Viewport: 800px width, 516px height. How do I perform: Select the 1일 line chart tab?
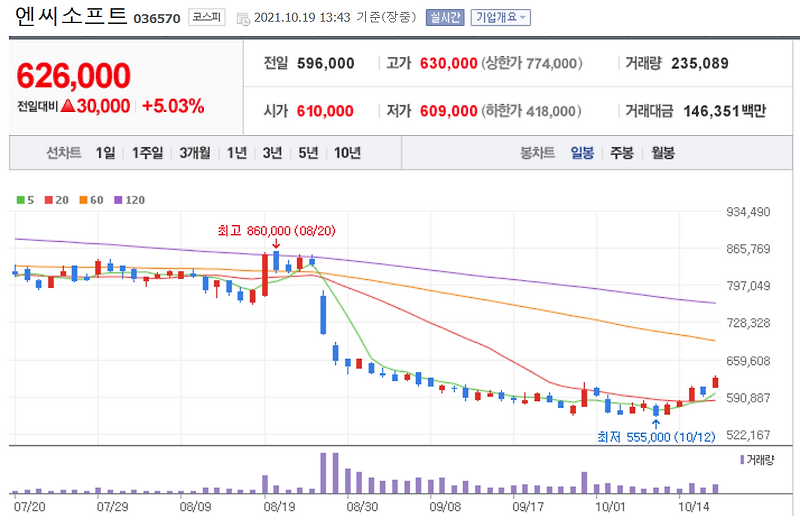(x=105, y=153)
